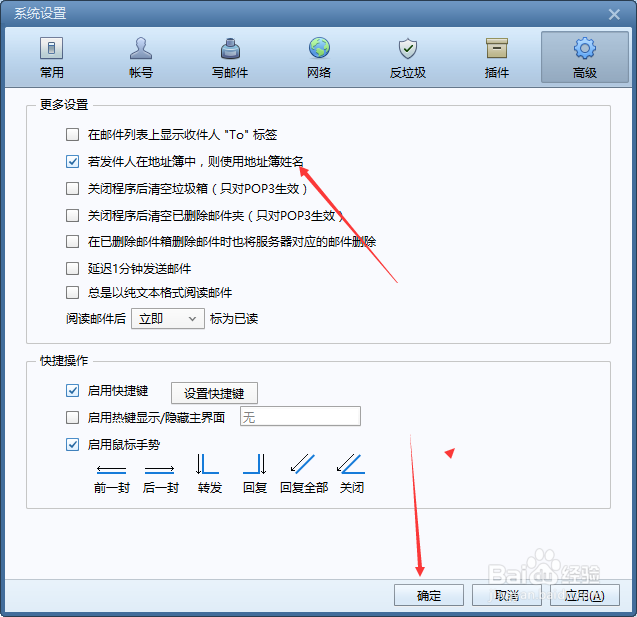This screenshot has height=617, width=637.
Task: Click the 回复 gesture icon
Action: coord(255,464)
